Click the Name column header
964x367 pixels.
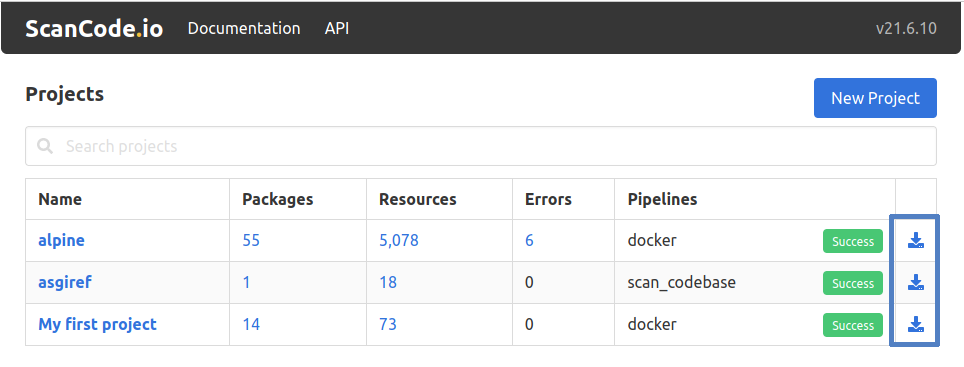(x=60, y=199)
